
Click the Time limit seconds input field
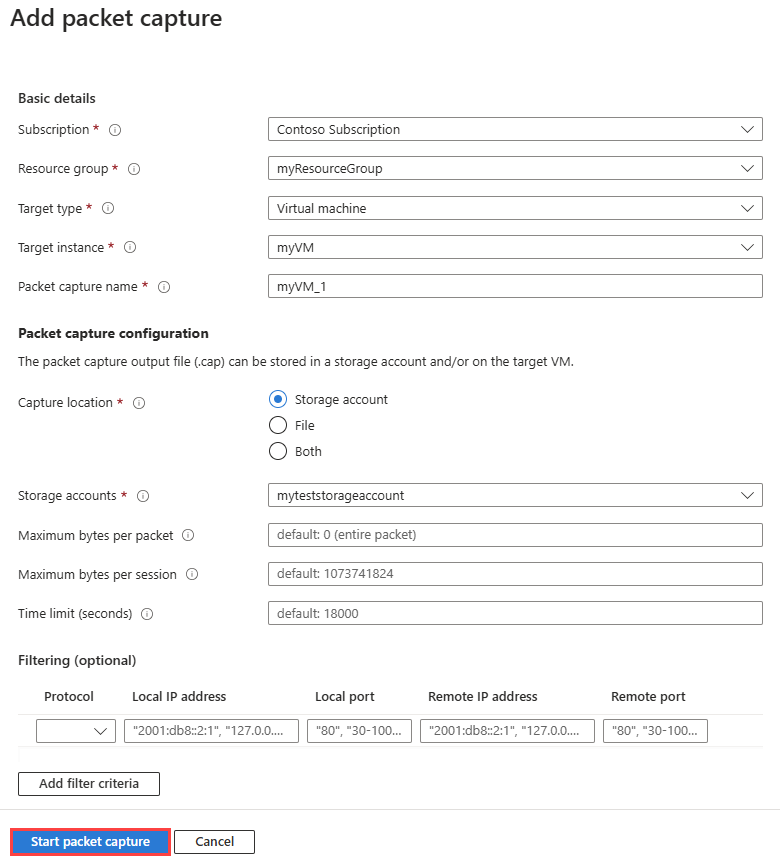pos(515,613)
